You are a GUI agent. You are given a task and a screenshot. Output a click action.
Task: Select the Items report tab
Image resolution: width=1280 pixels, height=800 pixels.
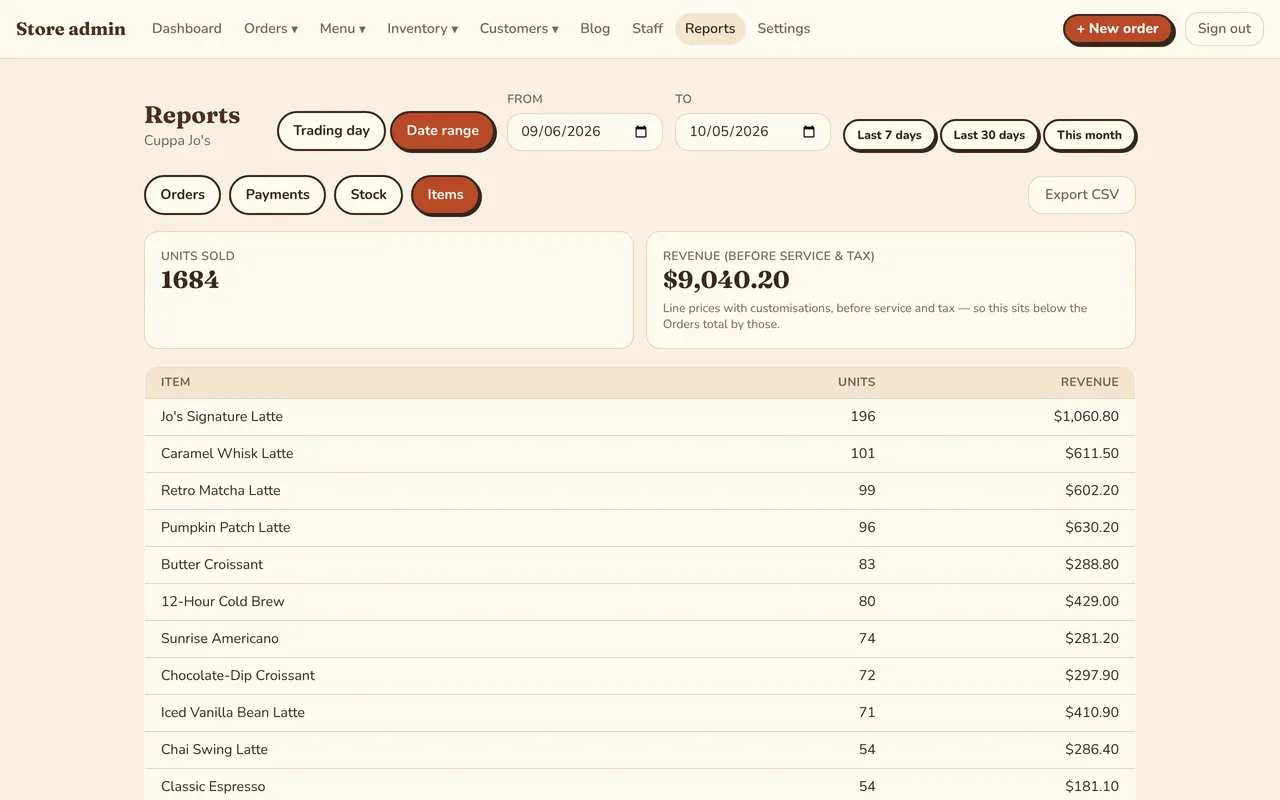445,195
